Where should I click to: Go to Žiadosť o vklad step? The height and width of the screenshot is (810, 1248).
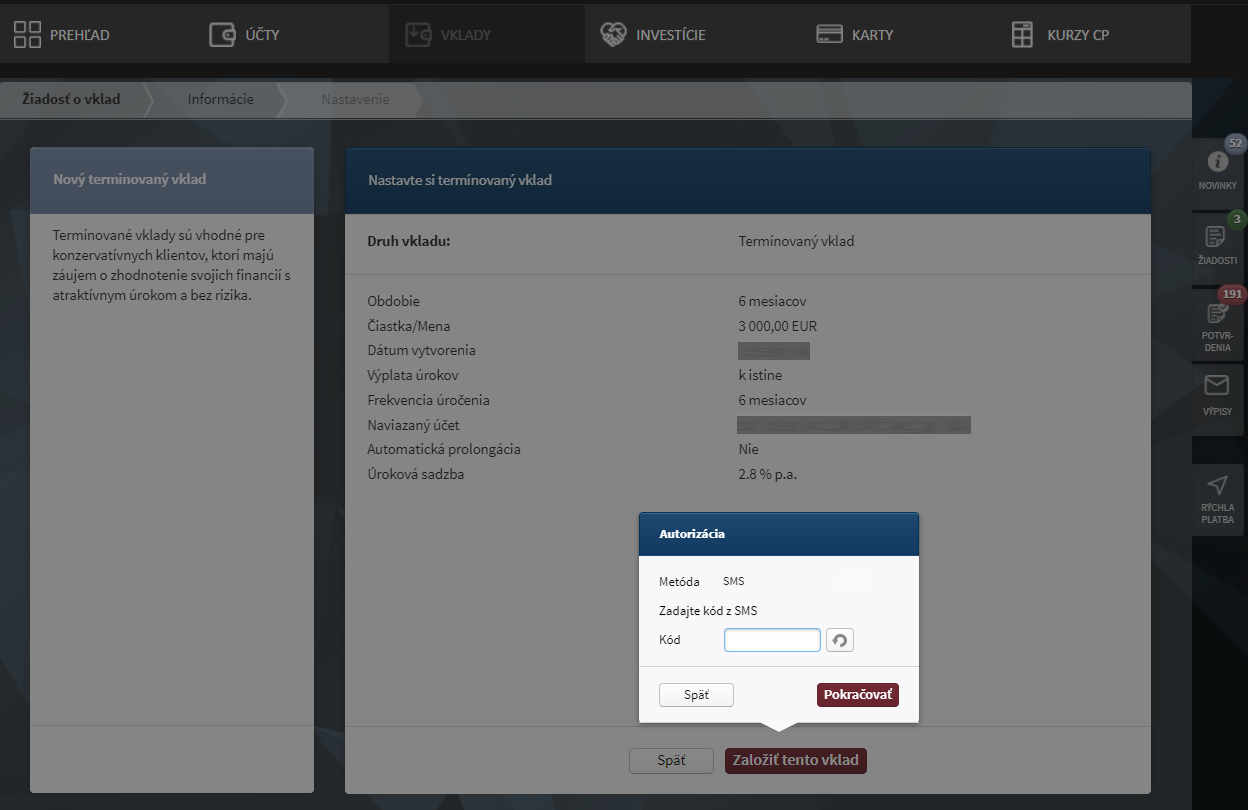[71, 100]
